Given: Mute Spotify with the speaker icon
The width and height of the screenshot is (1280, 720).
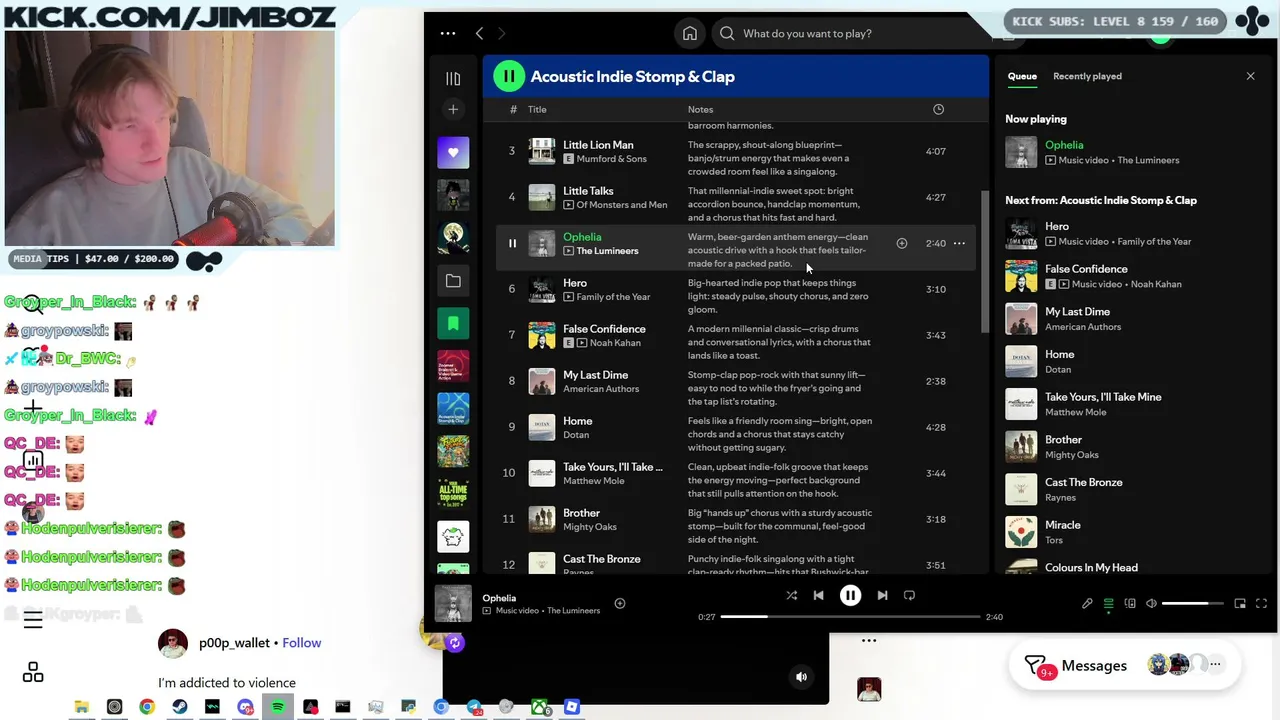Looking at the screenshot, I should click(x=1151, y=603).
